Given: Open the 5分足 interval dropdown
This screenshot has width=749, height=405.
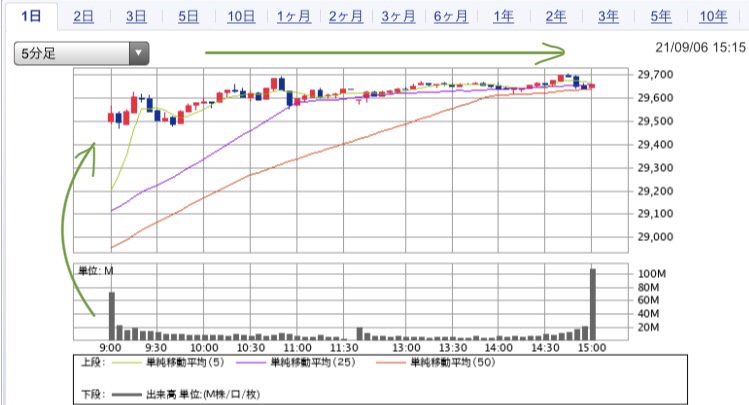Looking at the screenshot, I should click(82, 53).
